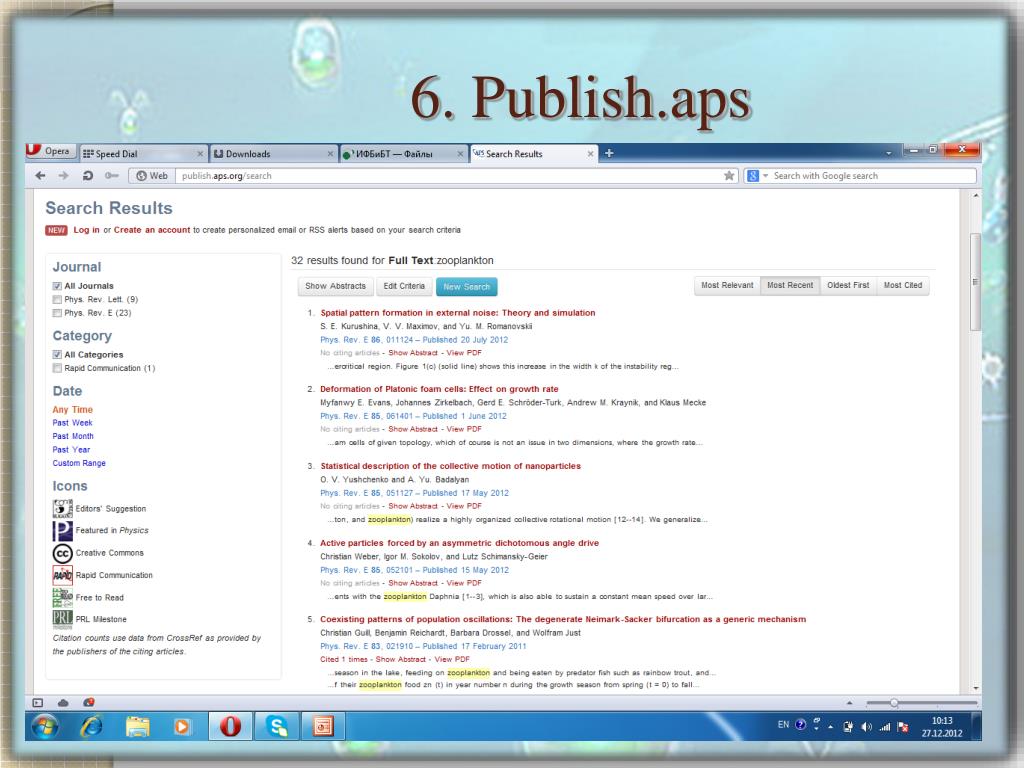The height and width of the screenshot is (768, 1024).
Task: Open the Custom Range date filter
Action: tap(79, 463)
